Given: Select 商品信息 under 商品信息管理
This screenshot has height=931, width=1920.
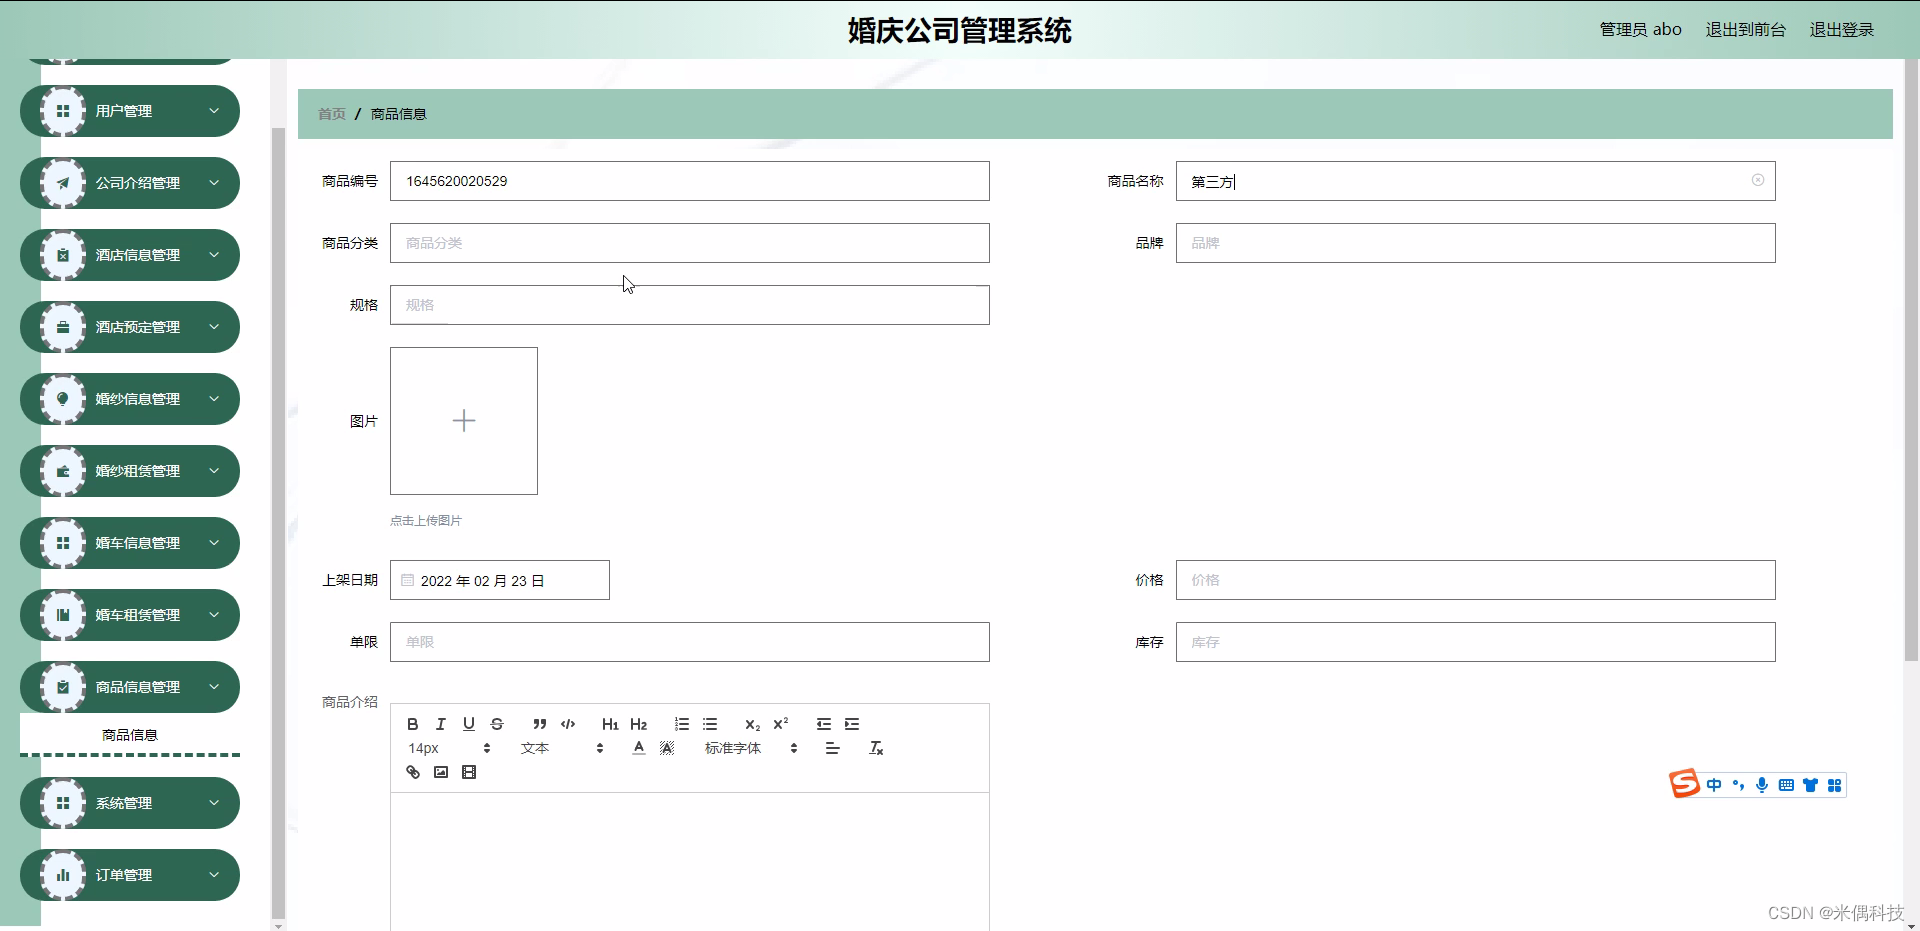Looking at the screenshot, I should 129,734.
